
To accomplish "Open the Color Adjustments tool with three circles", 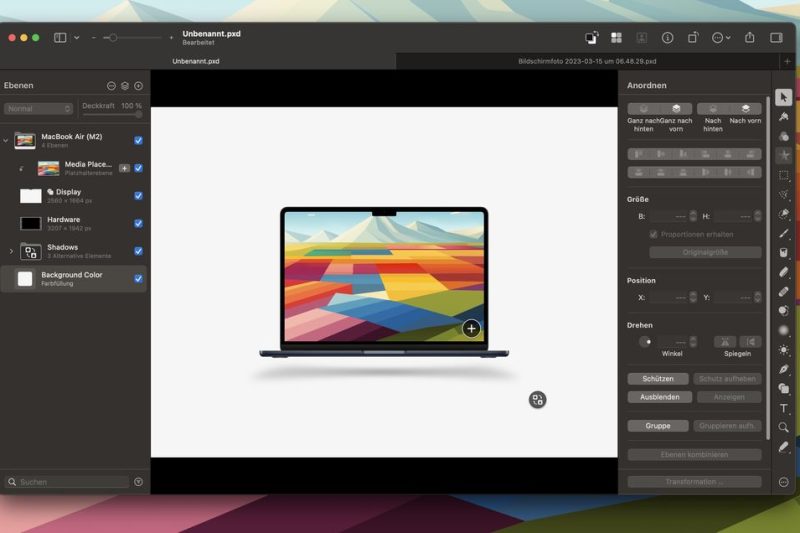I will click(784, 136).
